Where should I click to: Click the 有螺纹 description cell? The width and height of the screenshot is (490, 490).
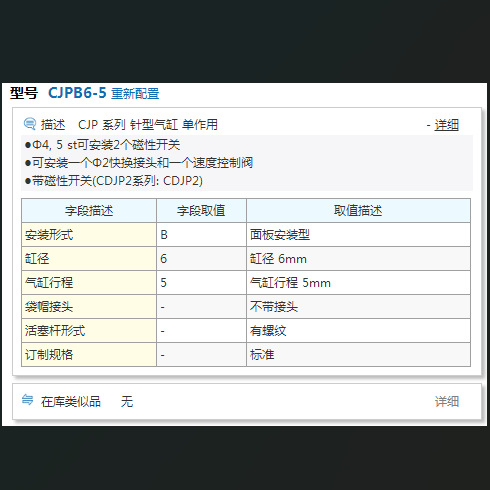click(358, 331)
